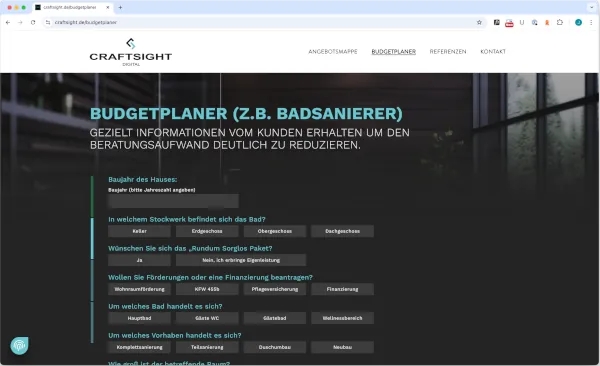Screen dimensions: 600x366
Task: Open the Budgetplaner menu item
Action: point(393,51)
